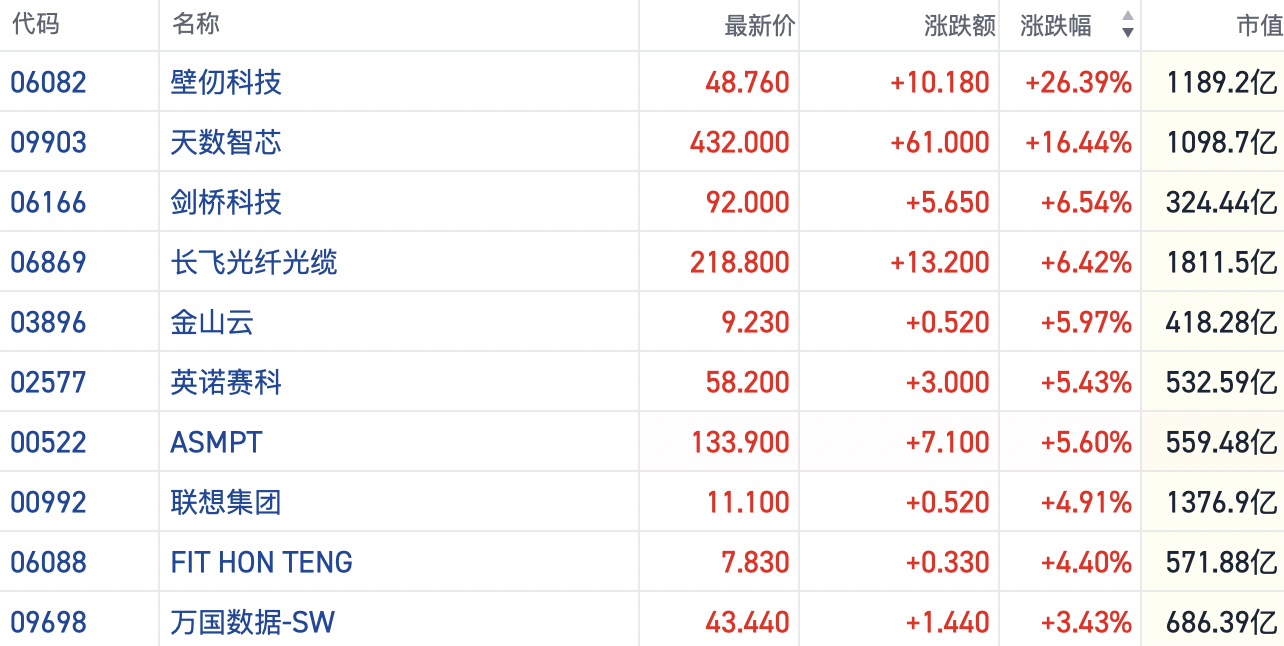
Task: Open 英诺赛科 stock page
Action: click(x=226, y=382)
